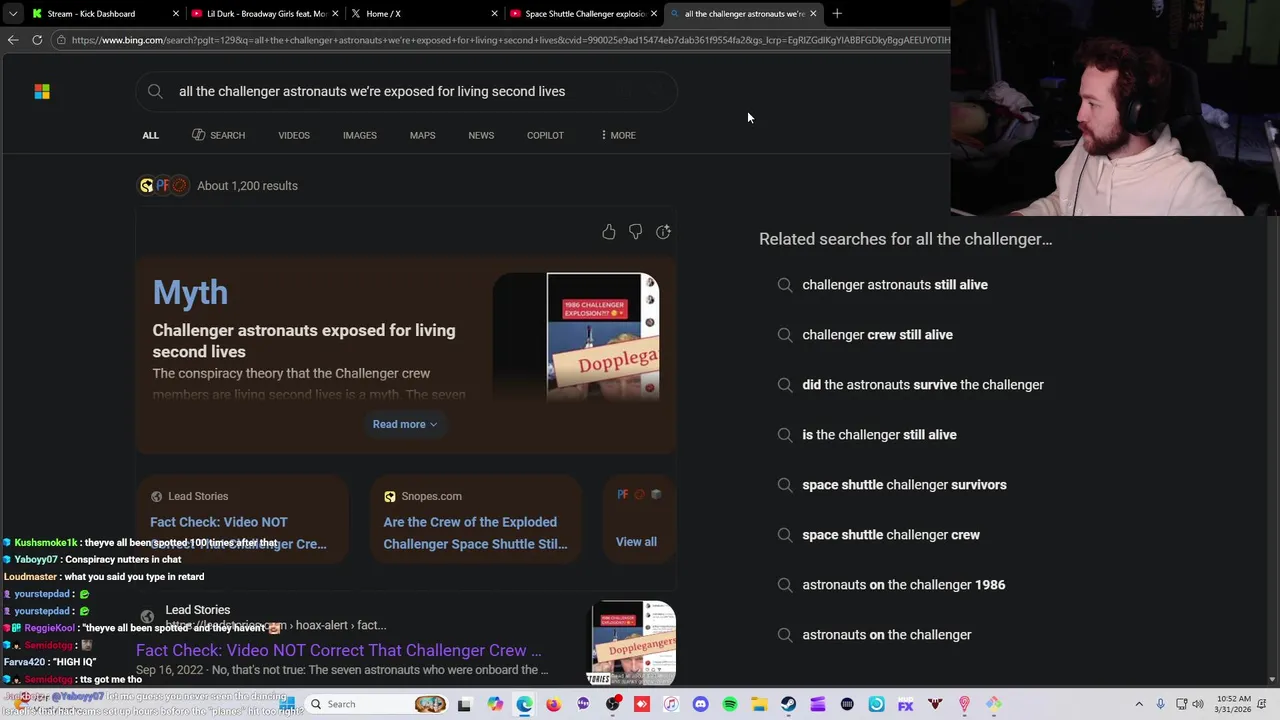Viewport: 1280px width, 720px height.
Task: Search astronauts on the challenger
Action: [887, 635]
